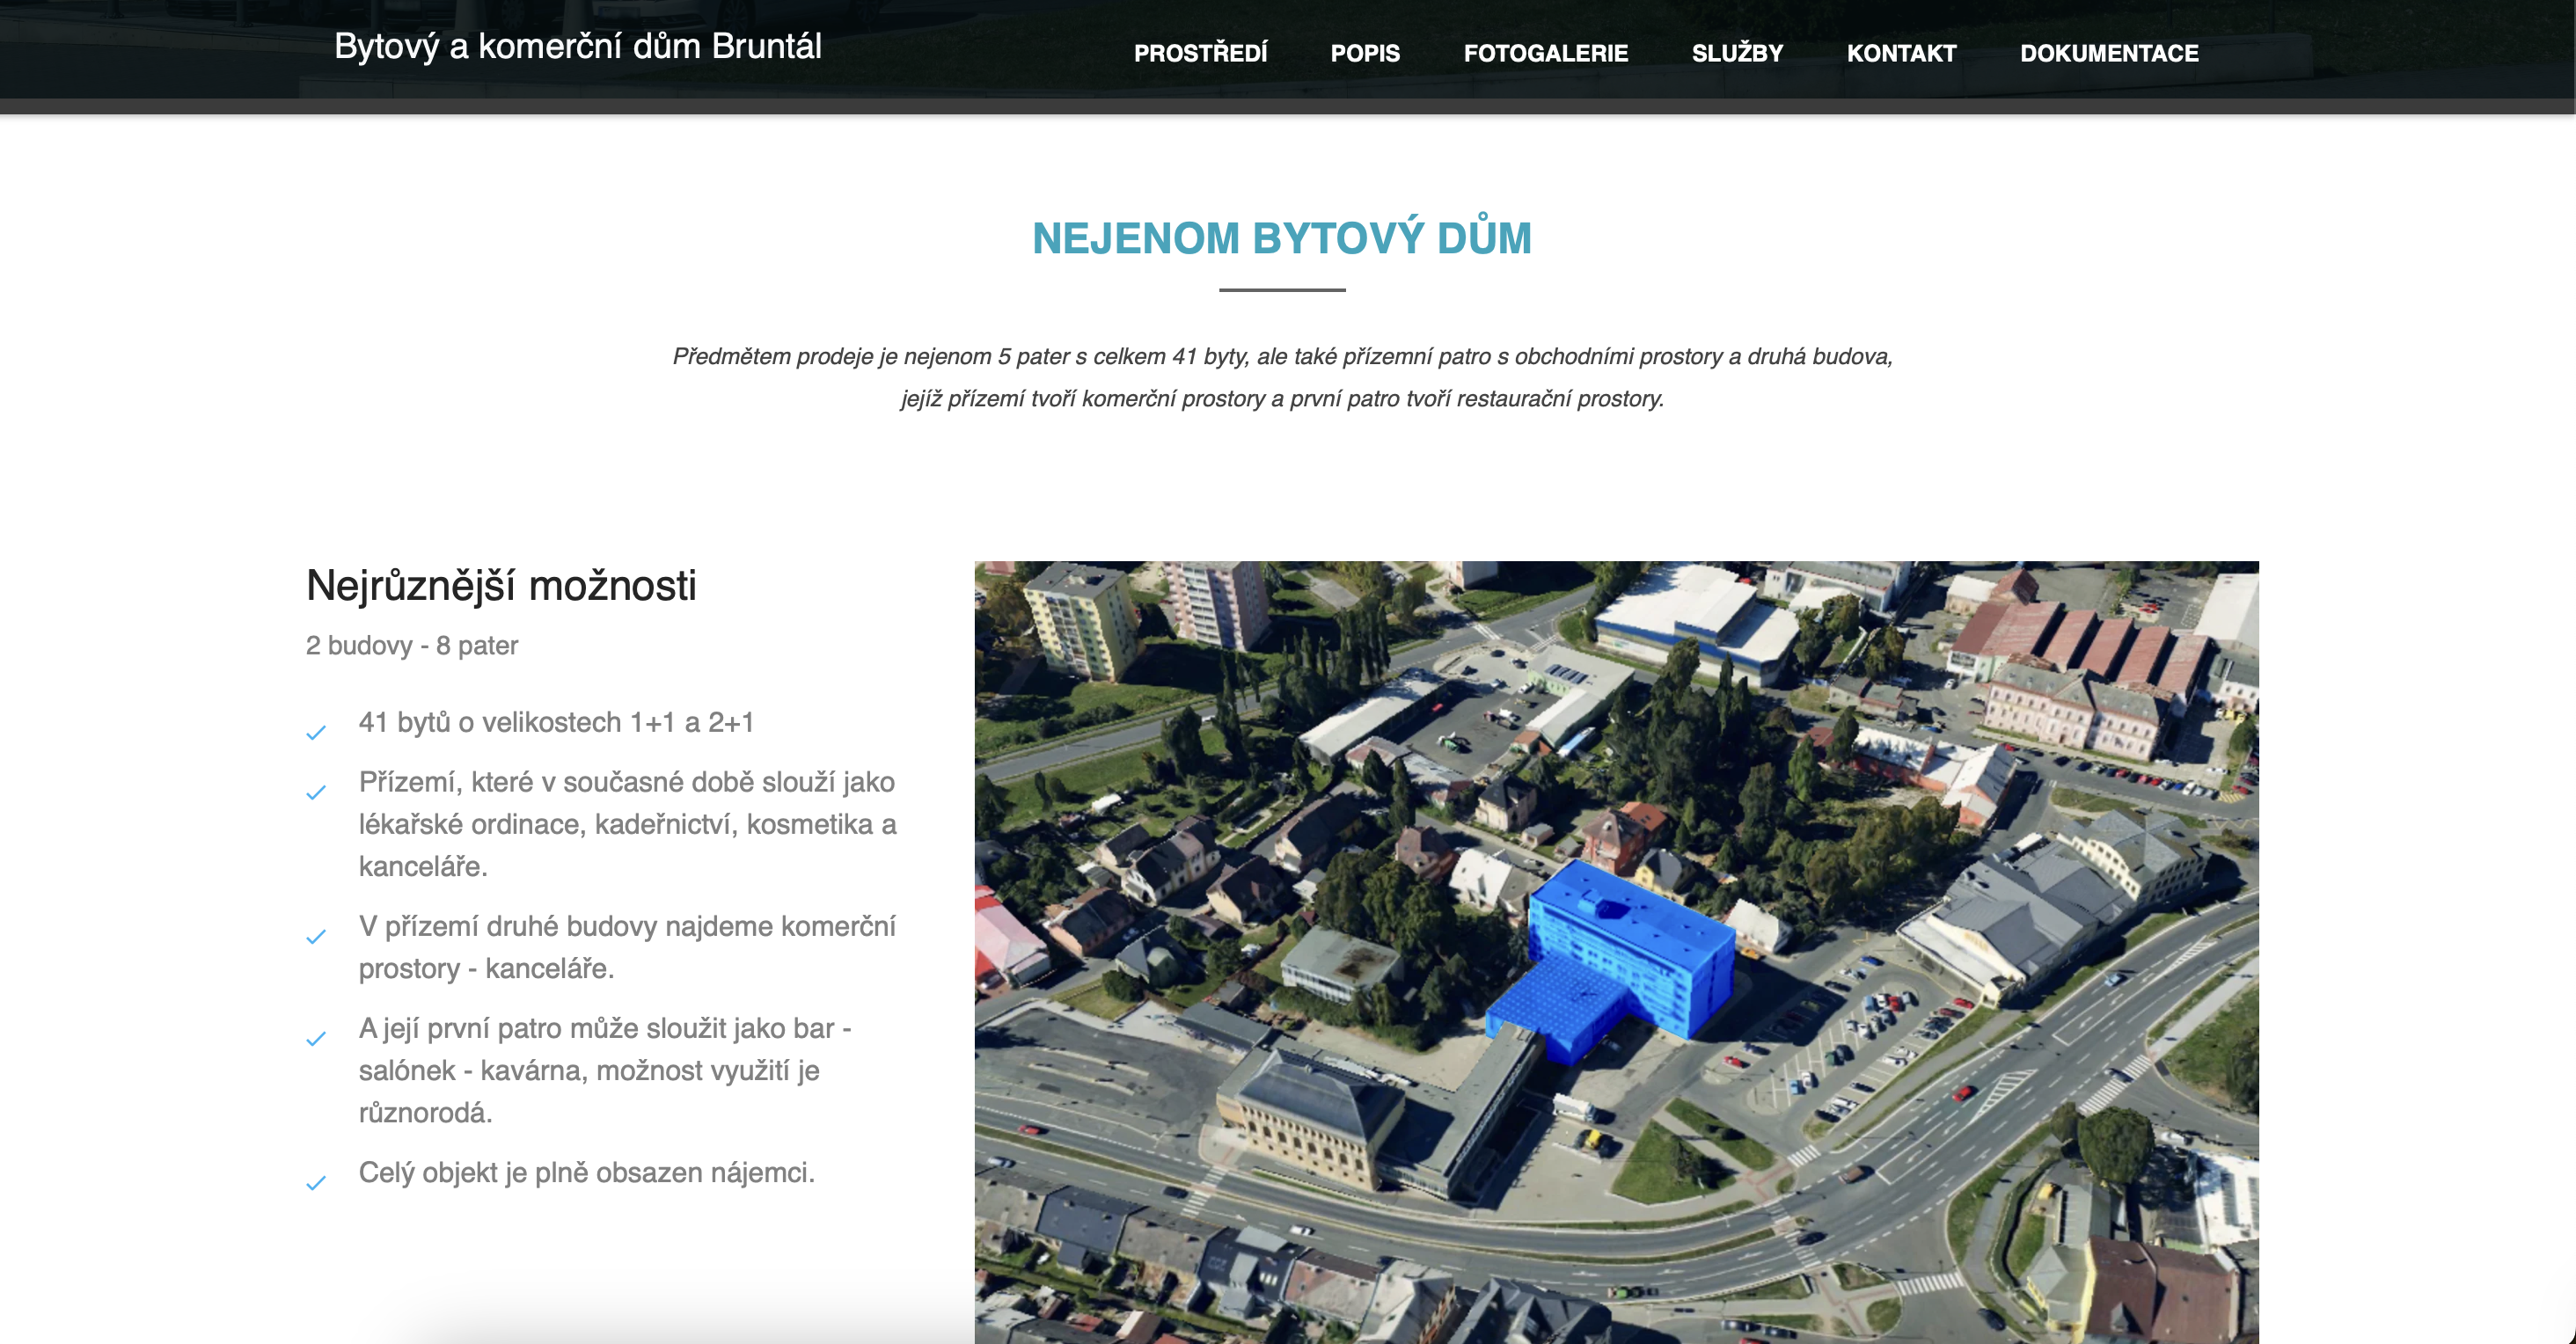Screen dimensions: 2576x1344
Task: Click the site title Bytový a komerční dům Bruntál
Action: tap(578, 46)
